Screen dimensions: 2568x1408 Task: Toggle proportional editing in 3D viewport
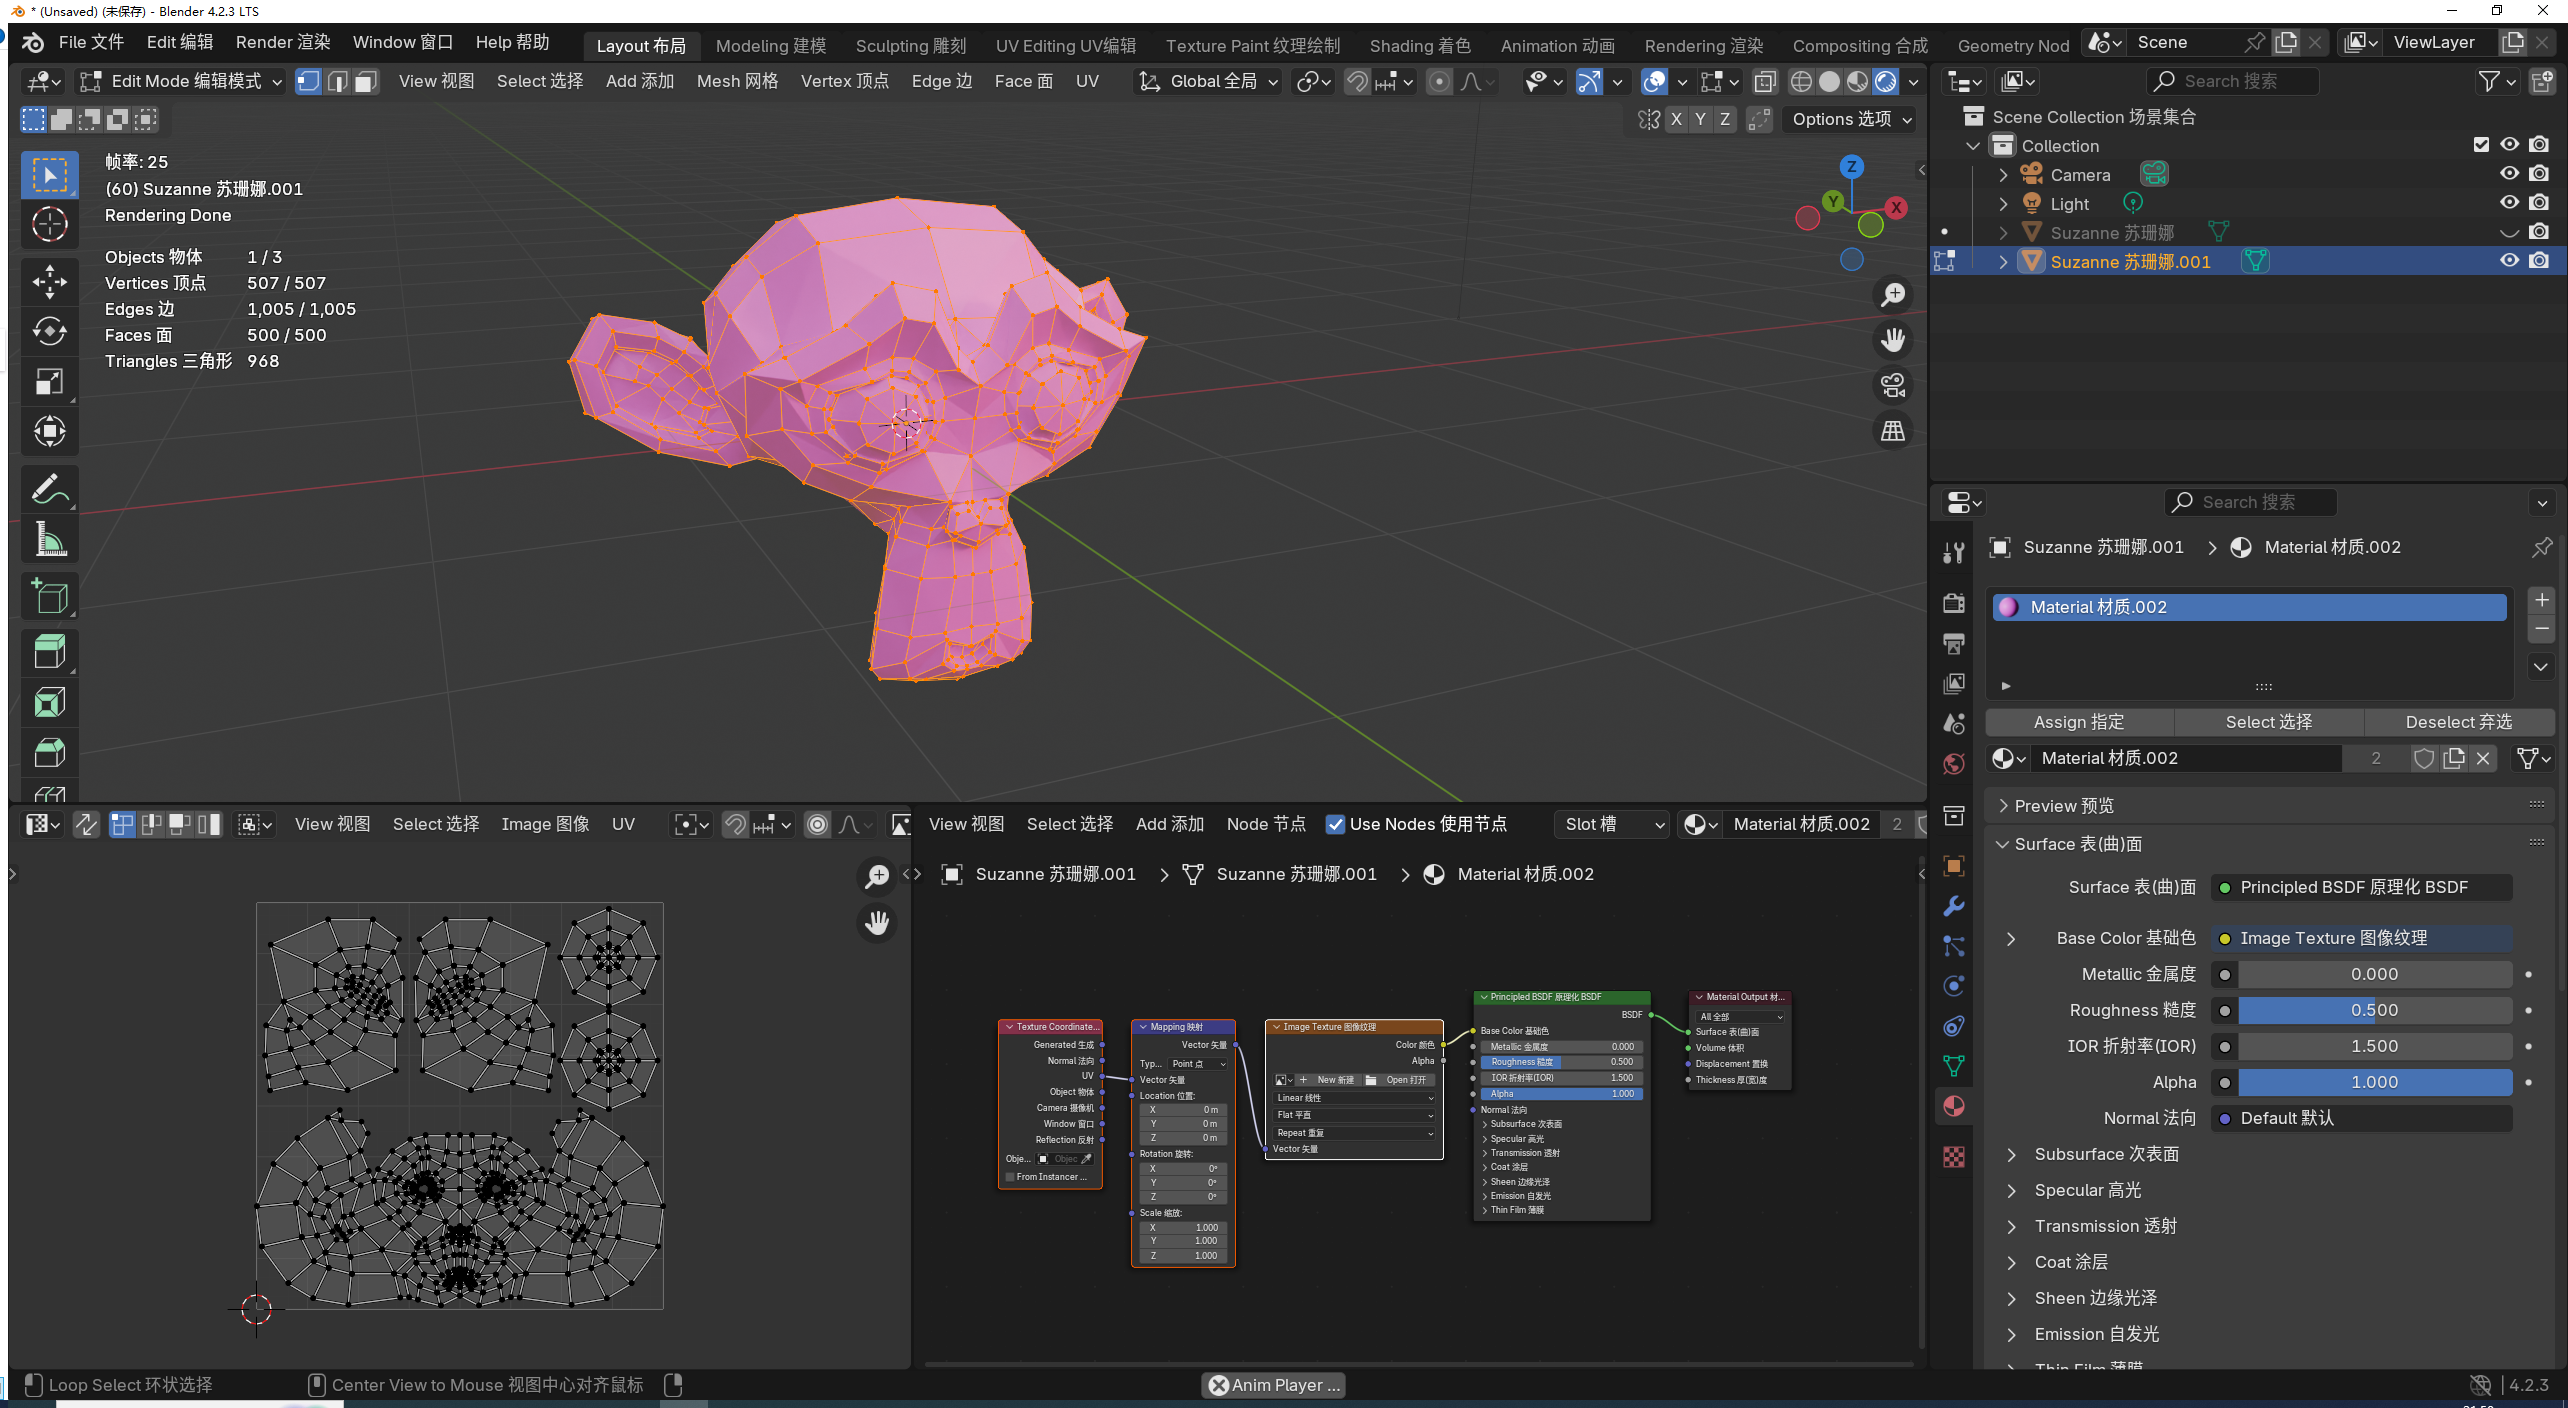click(1439, 81)
